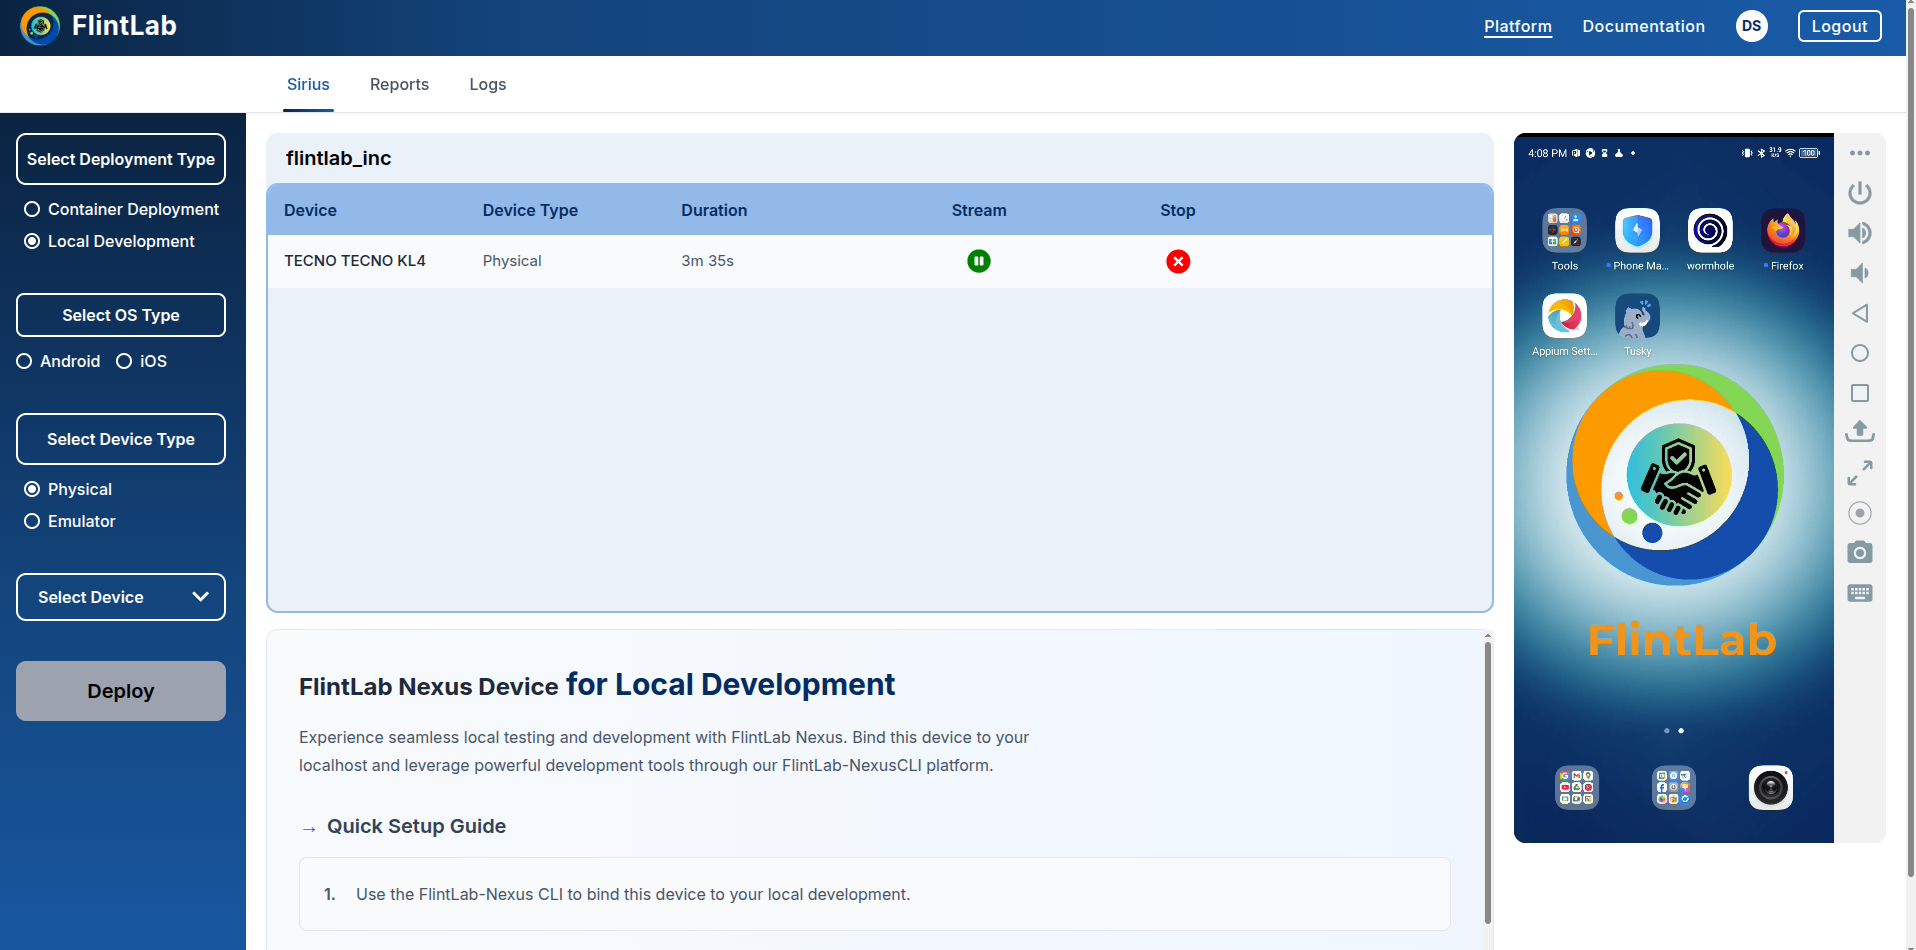This screenshot has width=1916, height=950.
Task: Click the FlintLab brand name
Action: (x=124, y=26)
